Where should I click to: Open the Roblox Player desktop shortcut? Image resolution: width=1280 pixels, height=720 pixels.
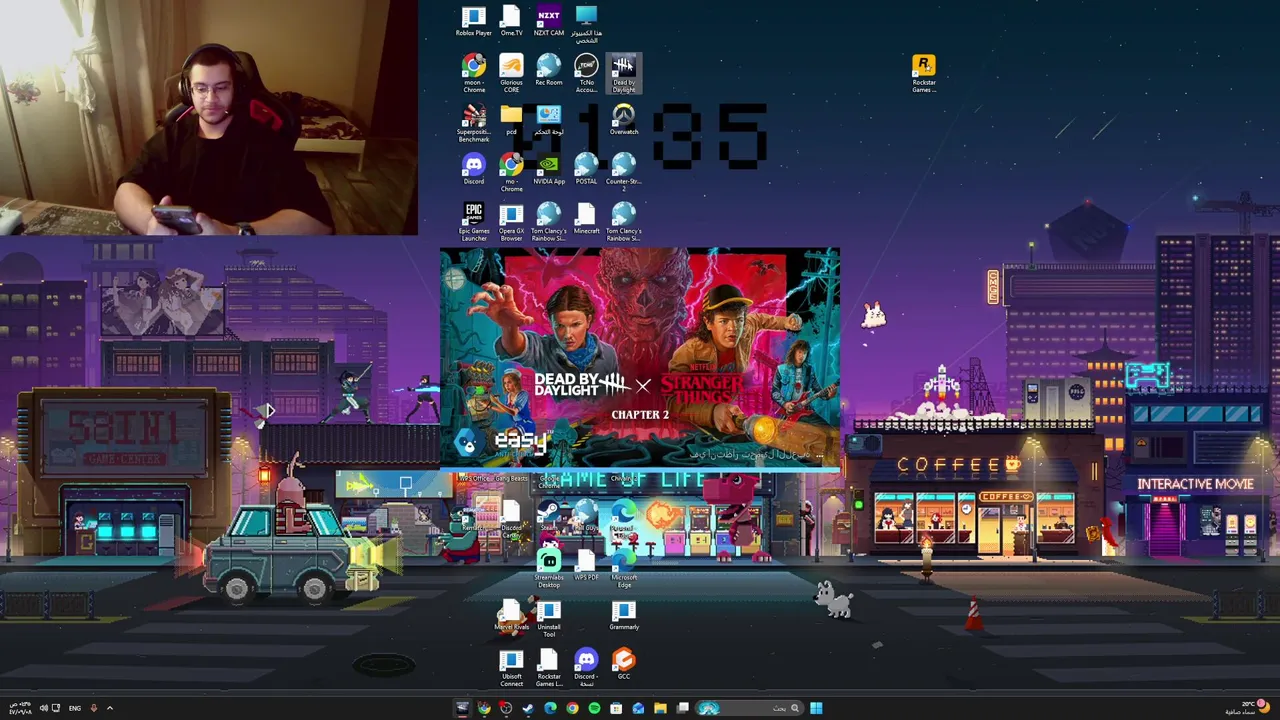pyautogui.click(x=474, y=21)
